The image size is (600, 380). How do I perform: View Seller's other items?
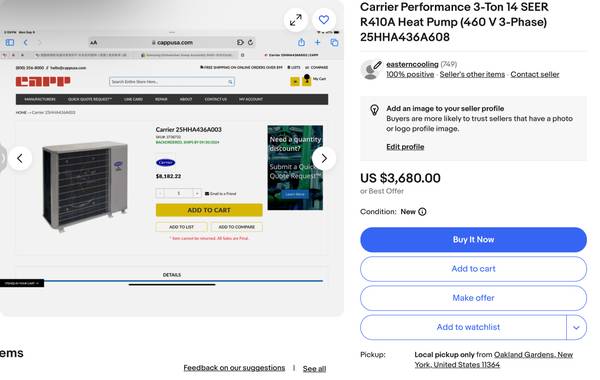(x=472, y=74)
